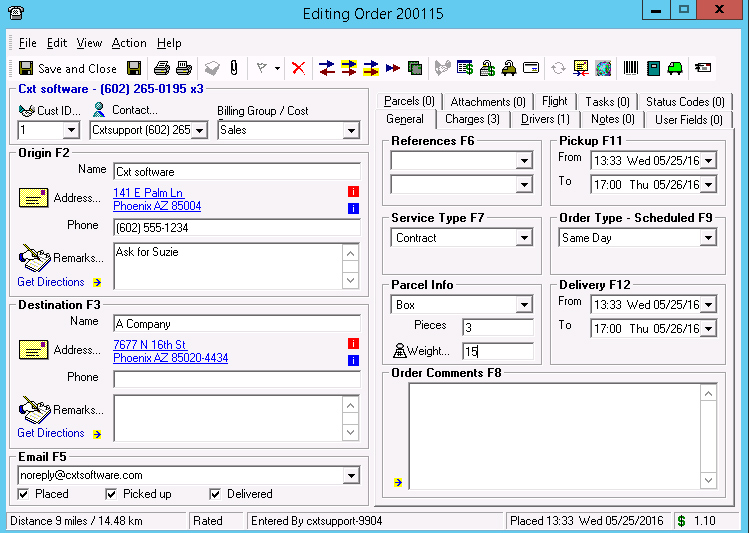Switch to the Charges (3) tab

click(472, 119)
